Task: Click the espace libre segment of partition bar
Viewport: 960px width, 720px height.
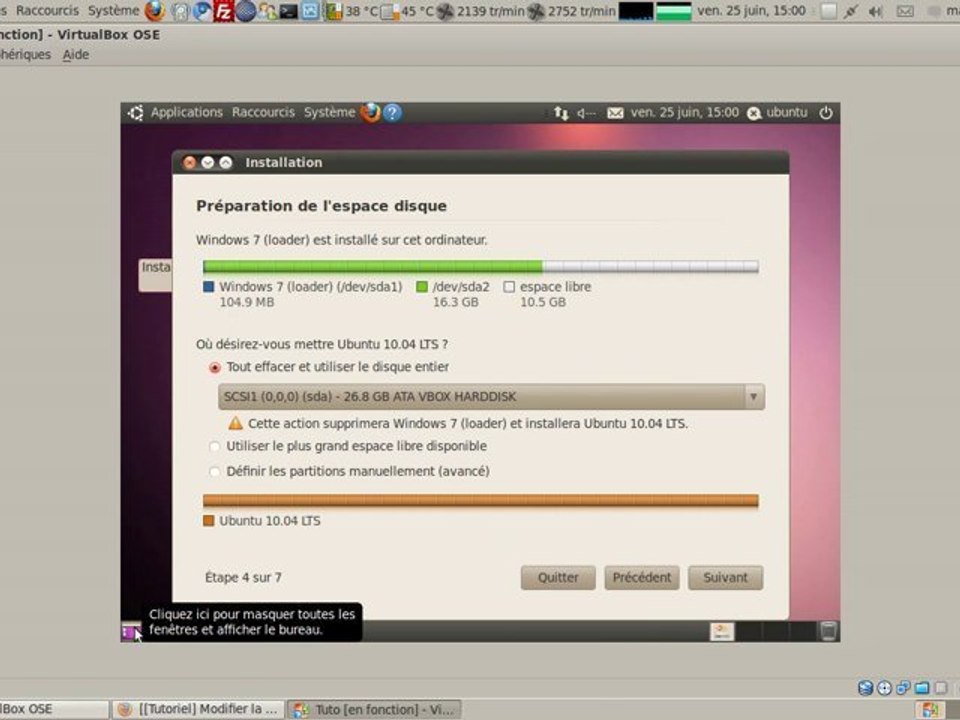Action: (650, 266)
